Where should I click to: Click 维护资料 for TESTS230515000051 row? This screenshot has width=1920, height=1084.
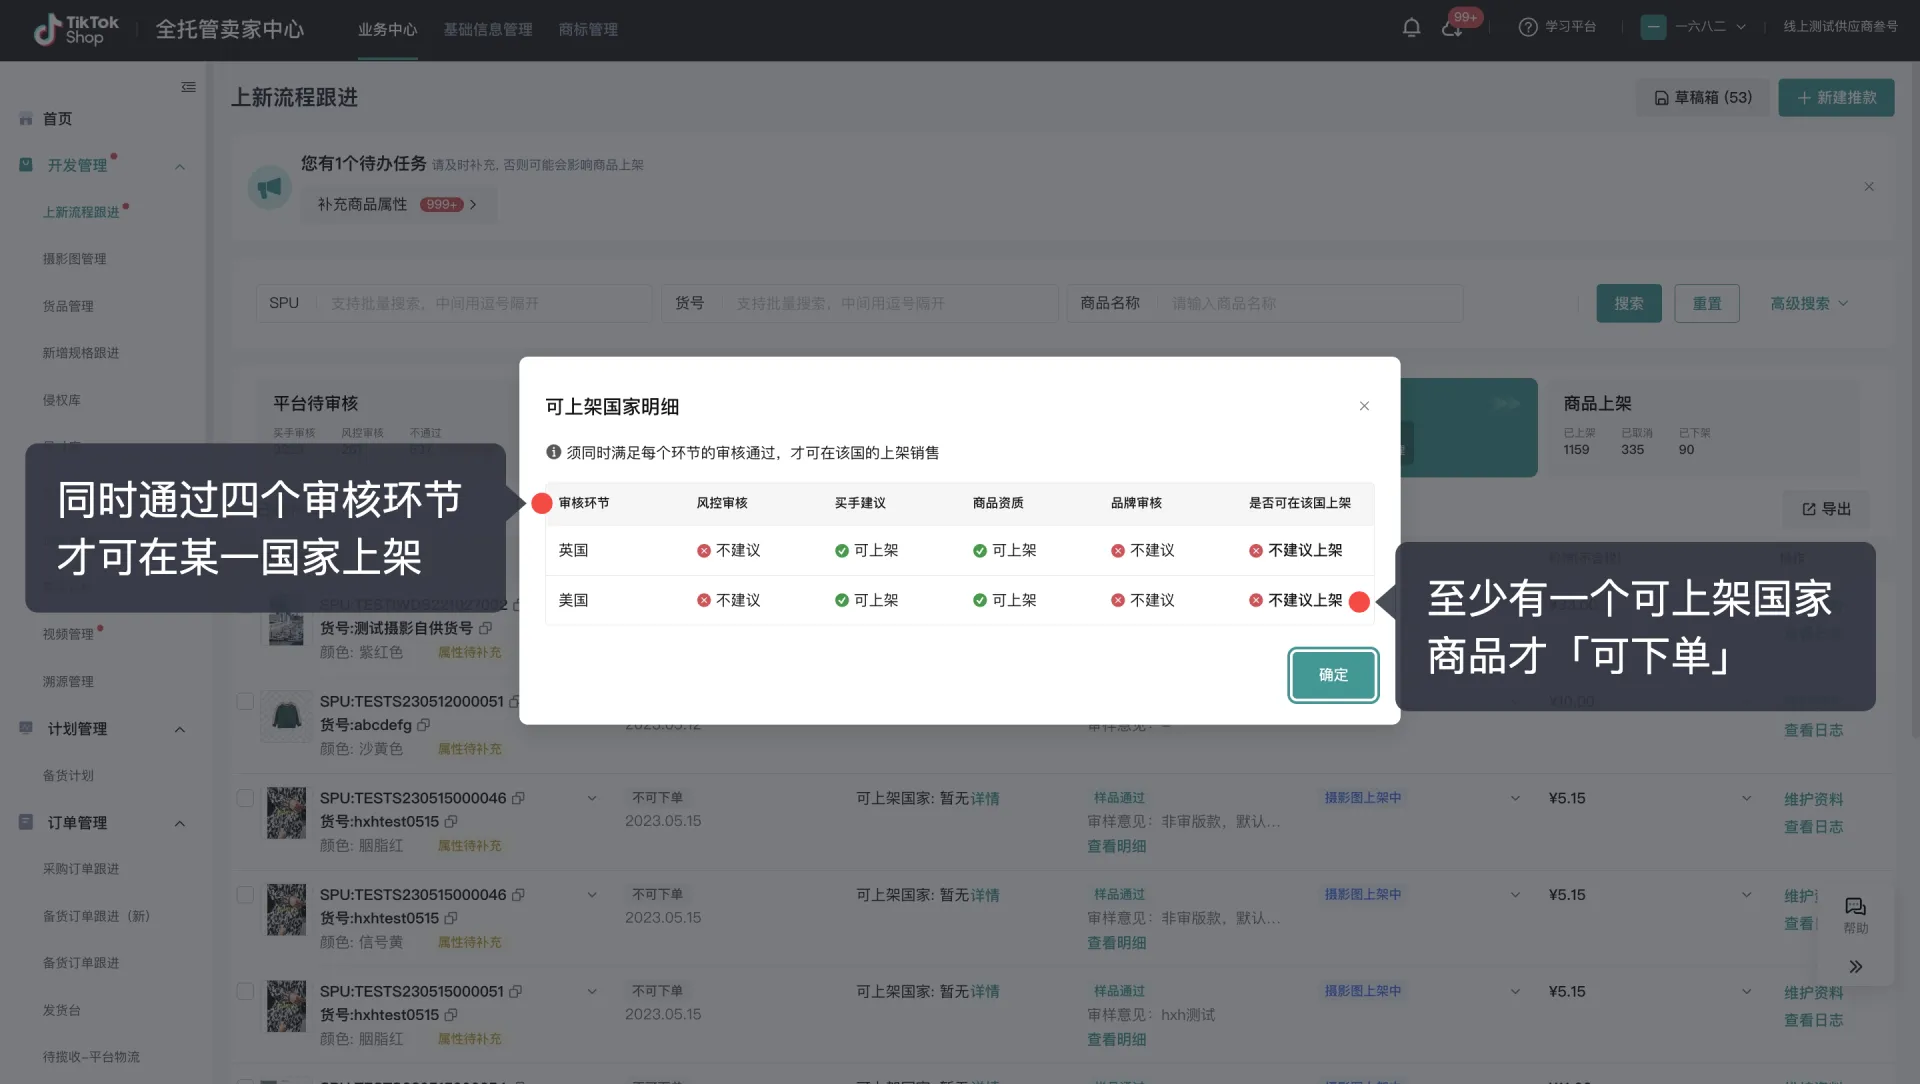click(x=1814, y=993)
